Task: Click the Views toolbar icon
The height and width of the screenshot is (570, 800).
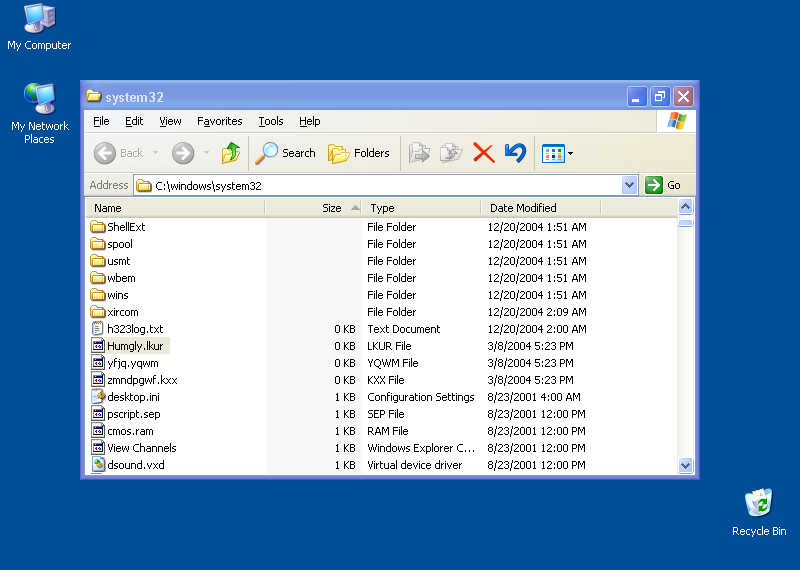Action: coord(553,154)
